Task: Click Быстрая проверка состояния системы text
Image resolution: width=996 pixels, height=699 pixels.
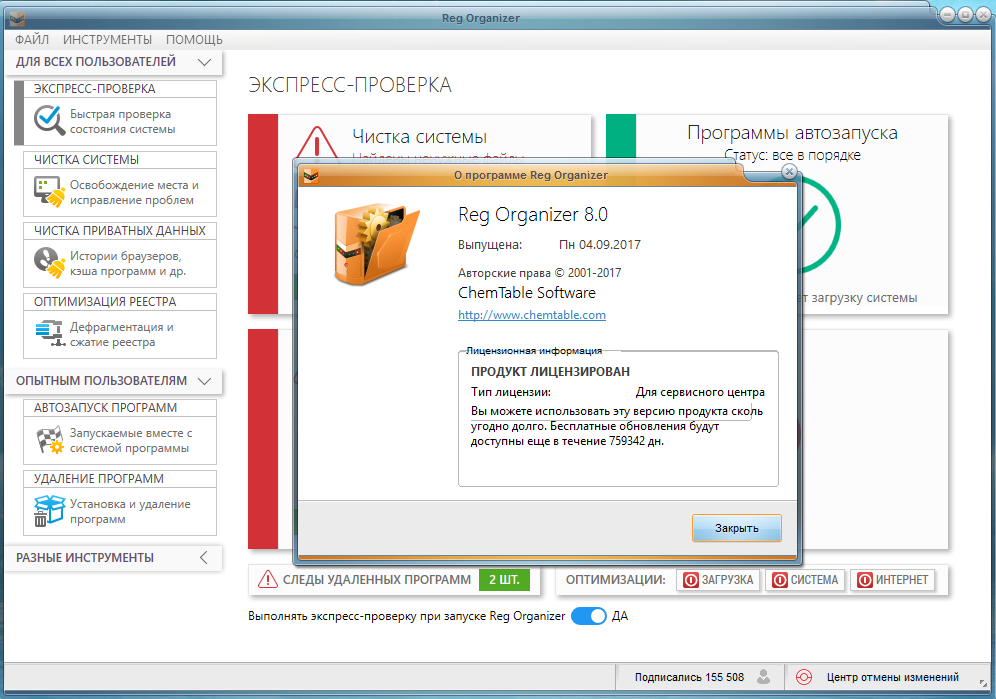Action: click(x=122, y=121)
